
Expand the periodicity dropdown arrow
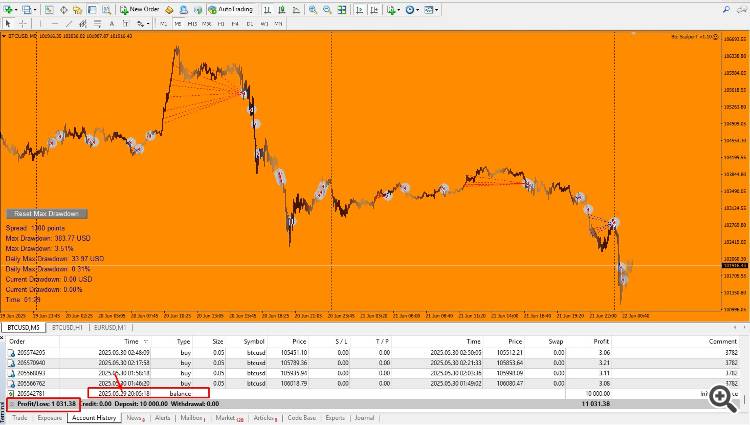417,10
